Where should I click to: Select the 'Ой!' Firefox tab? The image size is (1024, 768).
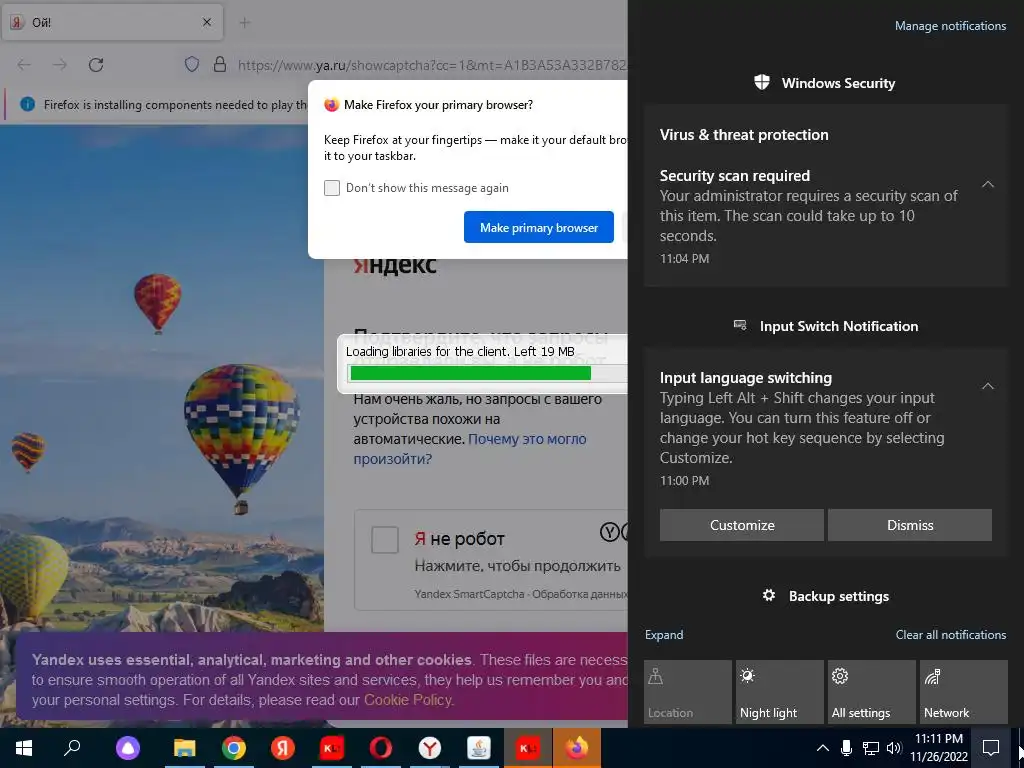tap(112, 22)
